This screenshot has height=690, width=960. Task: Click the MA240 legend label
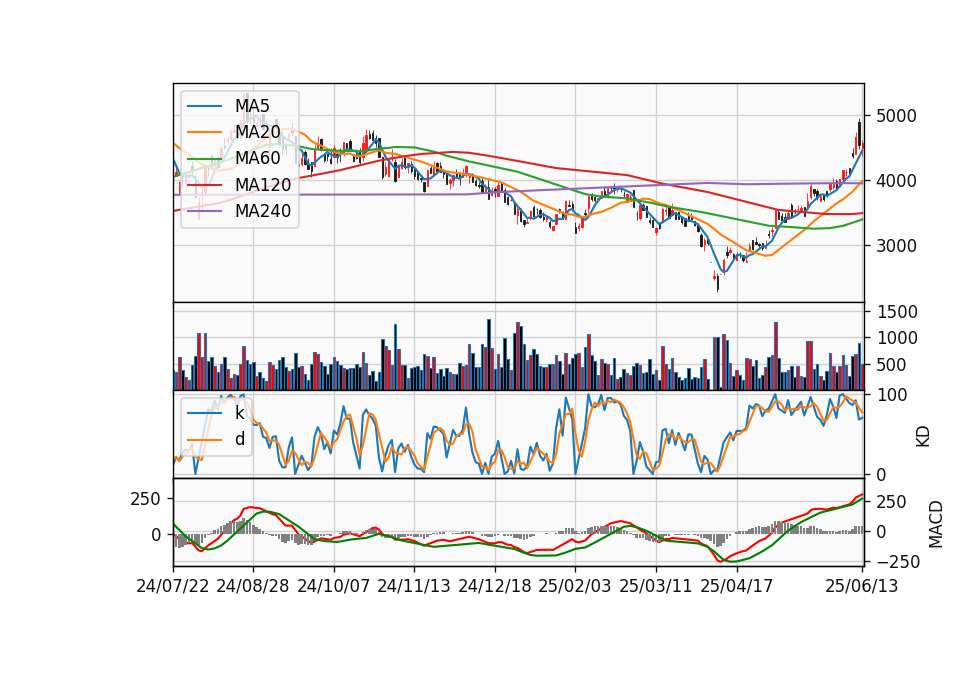pos(263,211)
